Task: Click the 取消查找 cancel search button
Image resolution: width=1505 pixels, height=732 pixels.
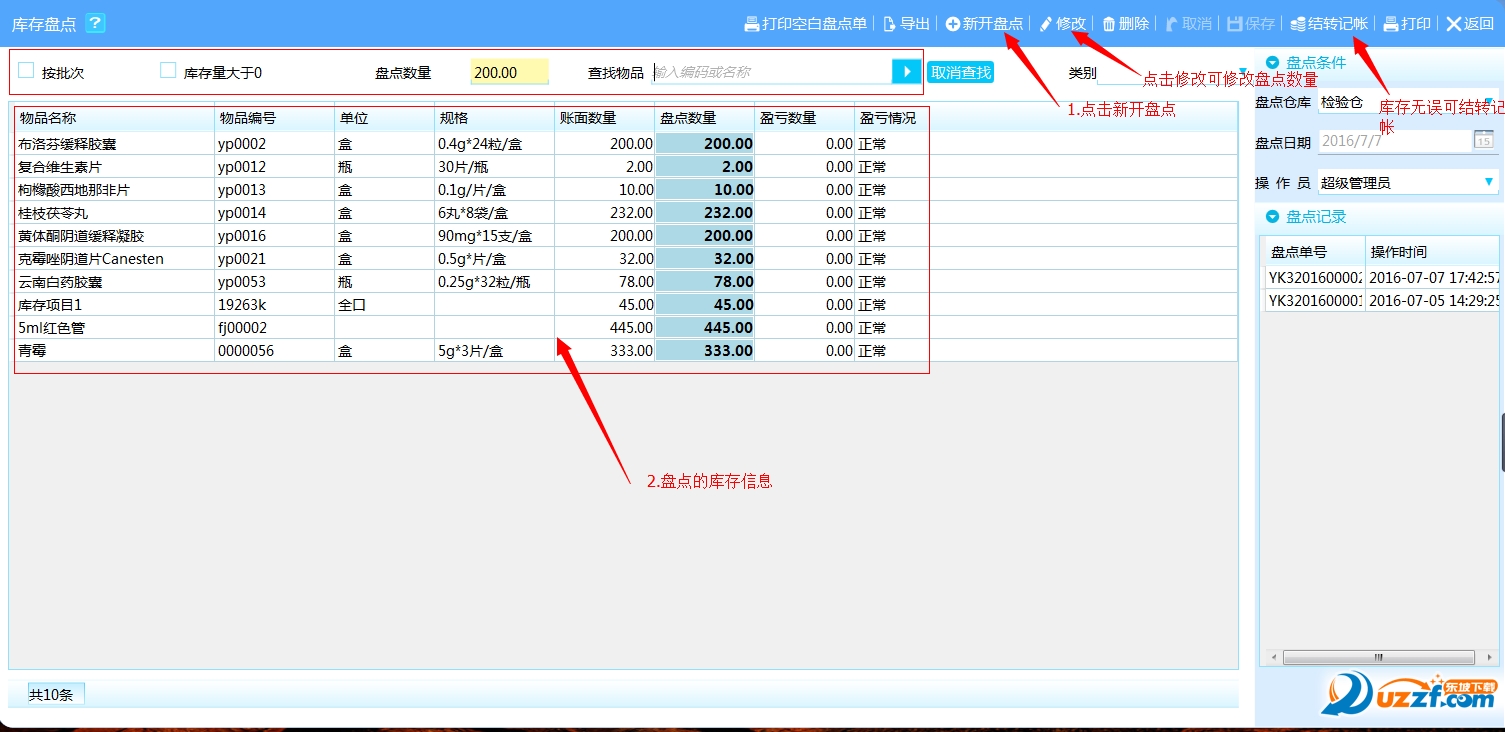Action: 960,72
